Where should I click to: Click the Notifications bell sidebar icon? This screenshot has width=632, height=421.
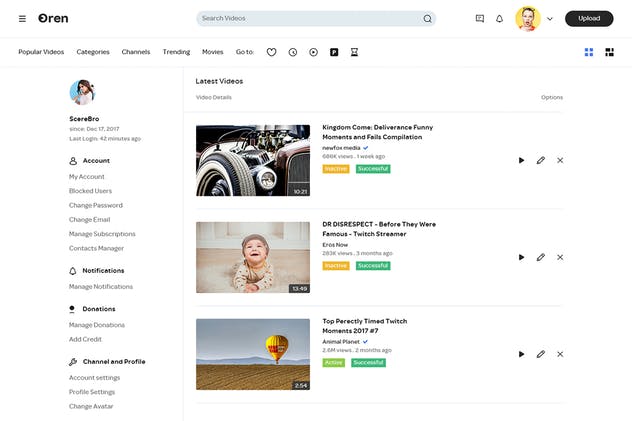point(73,271)
